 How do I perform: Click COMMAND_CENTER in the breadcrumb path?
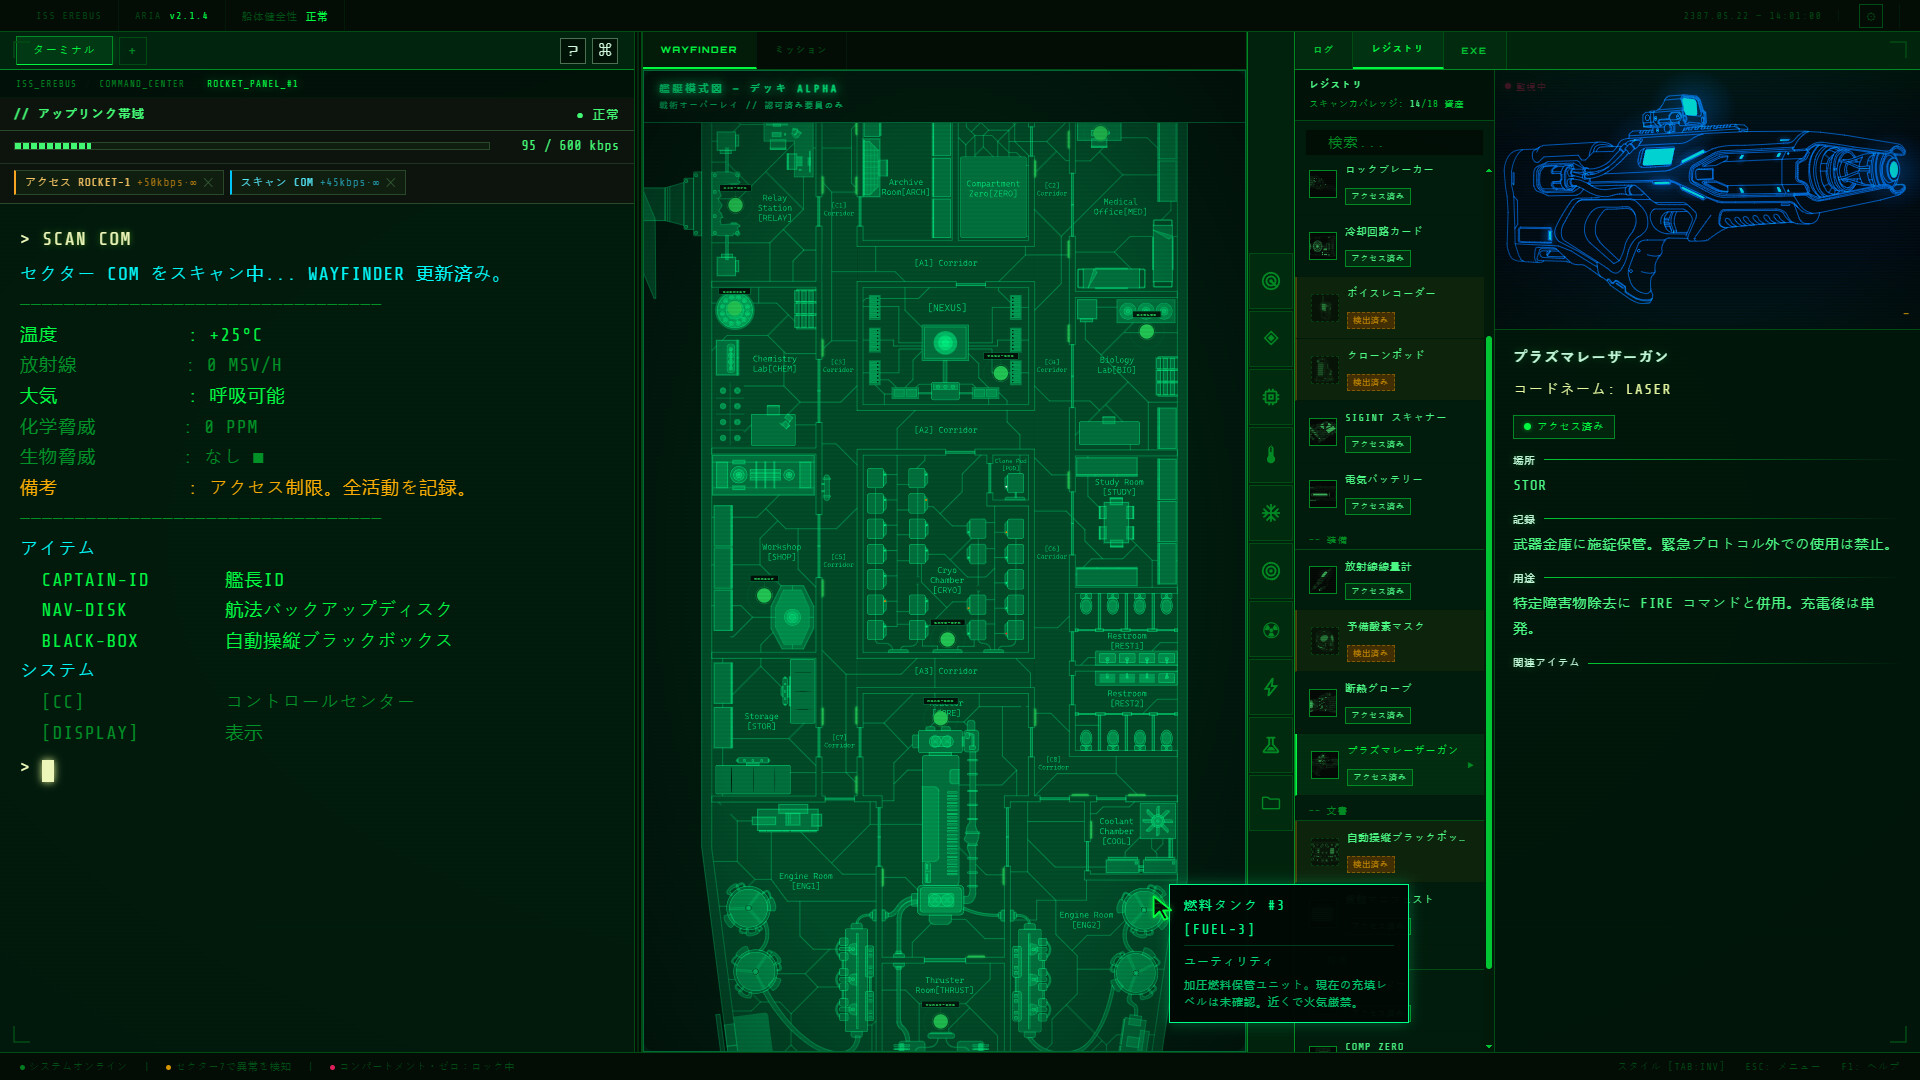tap(142, 84)
